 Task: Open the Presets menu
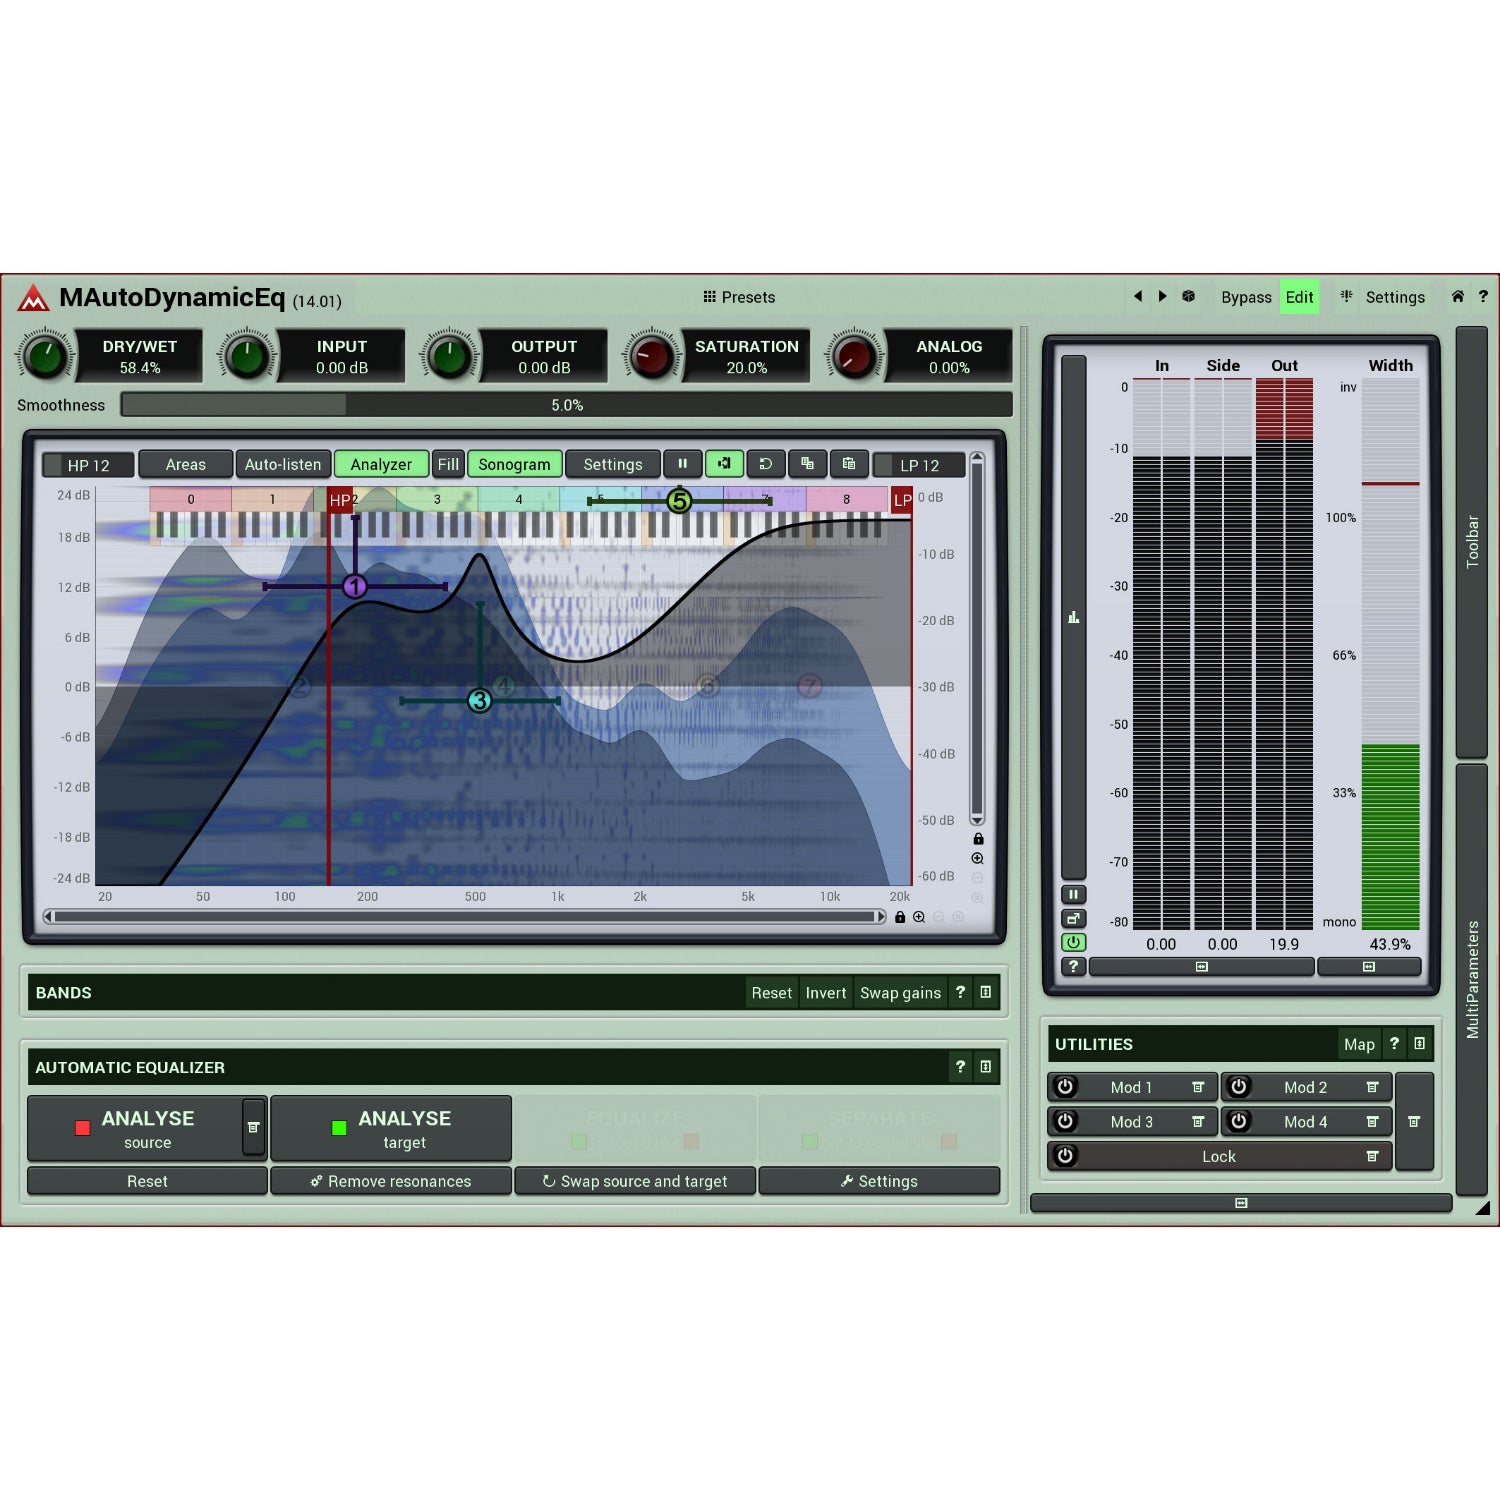click(x=739, y=297)
